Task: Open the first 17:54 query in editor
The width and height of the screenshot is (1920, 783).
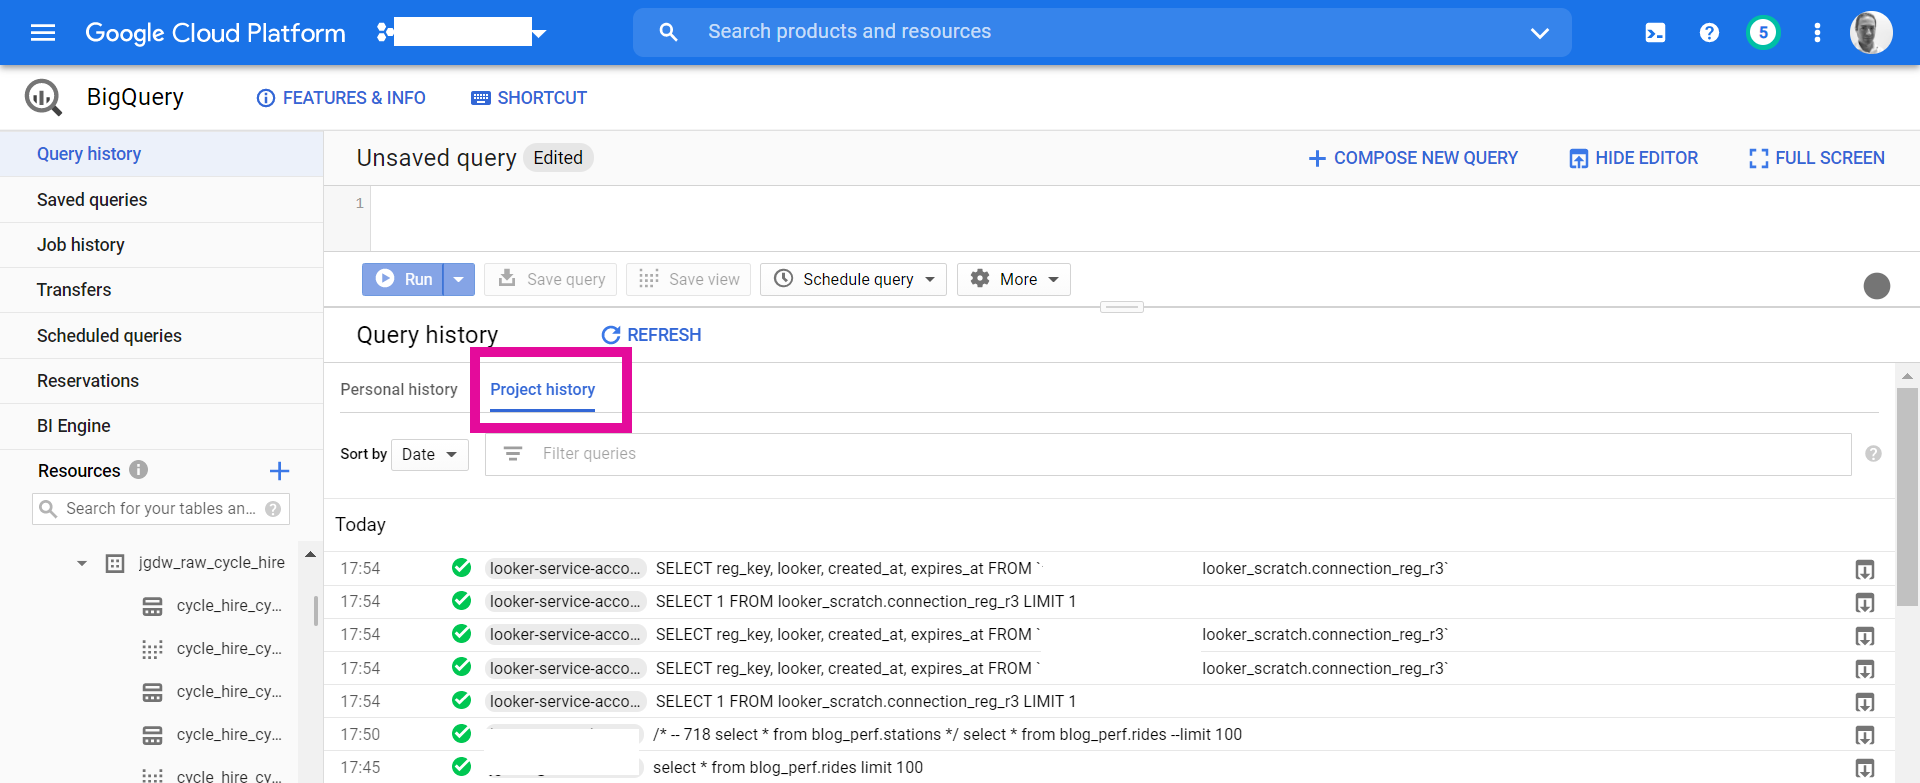Action: [x=1864, y=570]
